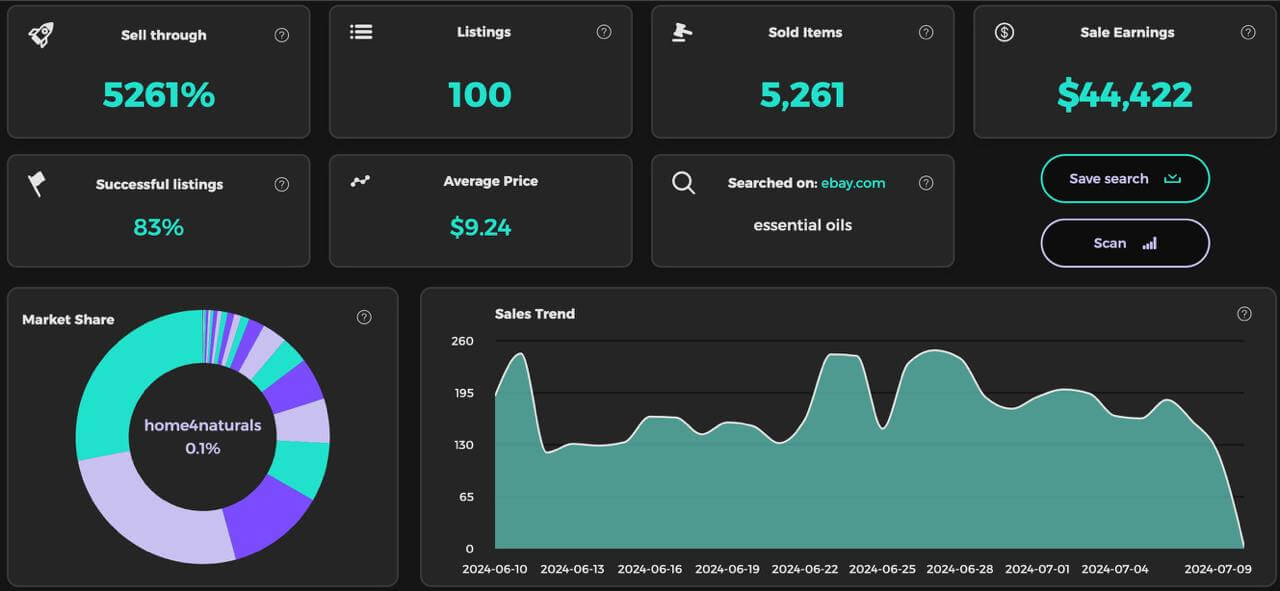
Task: Open help tooltip for Sell through
Action: tap(282, 35)
